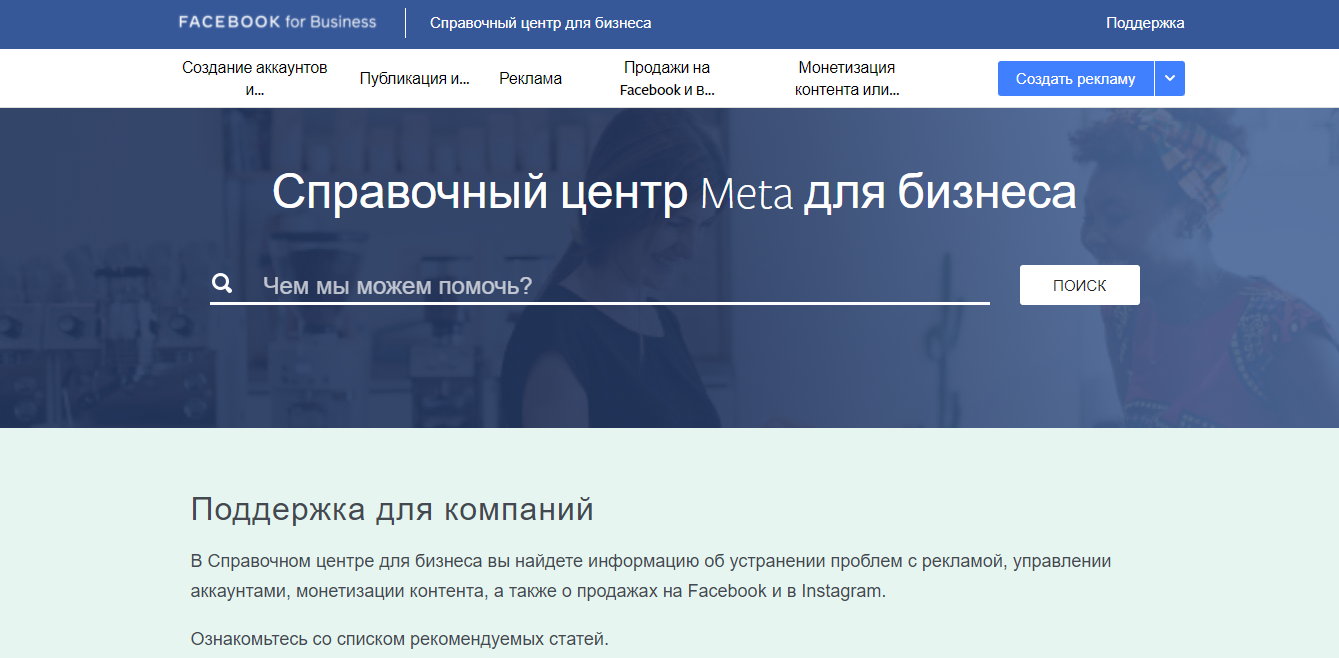The width and height of the screenshot is (1339, 658).
Task: Click the ПОИСК button
Action: (1080, 285)
